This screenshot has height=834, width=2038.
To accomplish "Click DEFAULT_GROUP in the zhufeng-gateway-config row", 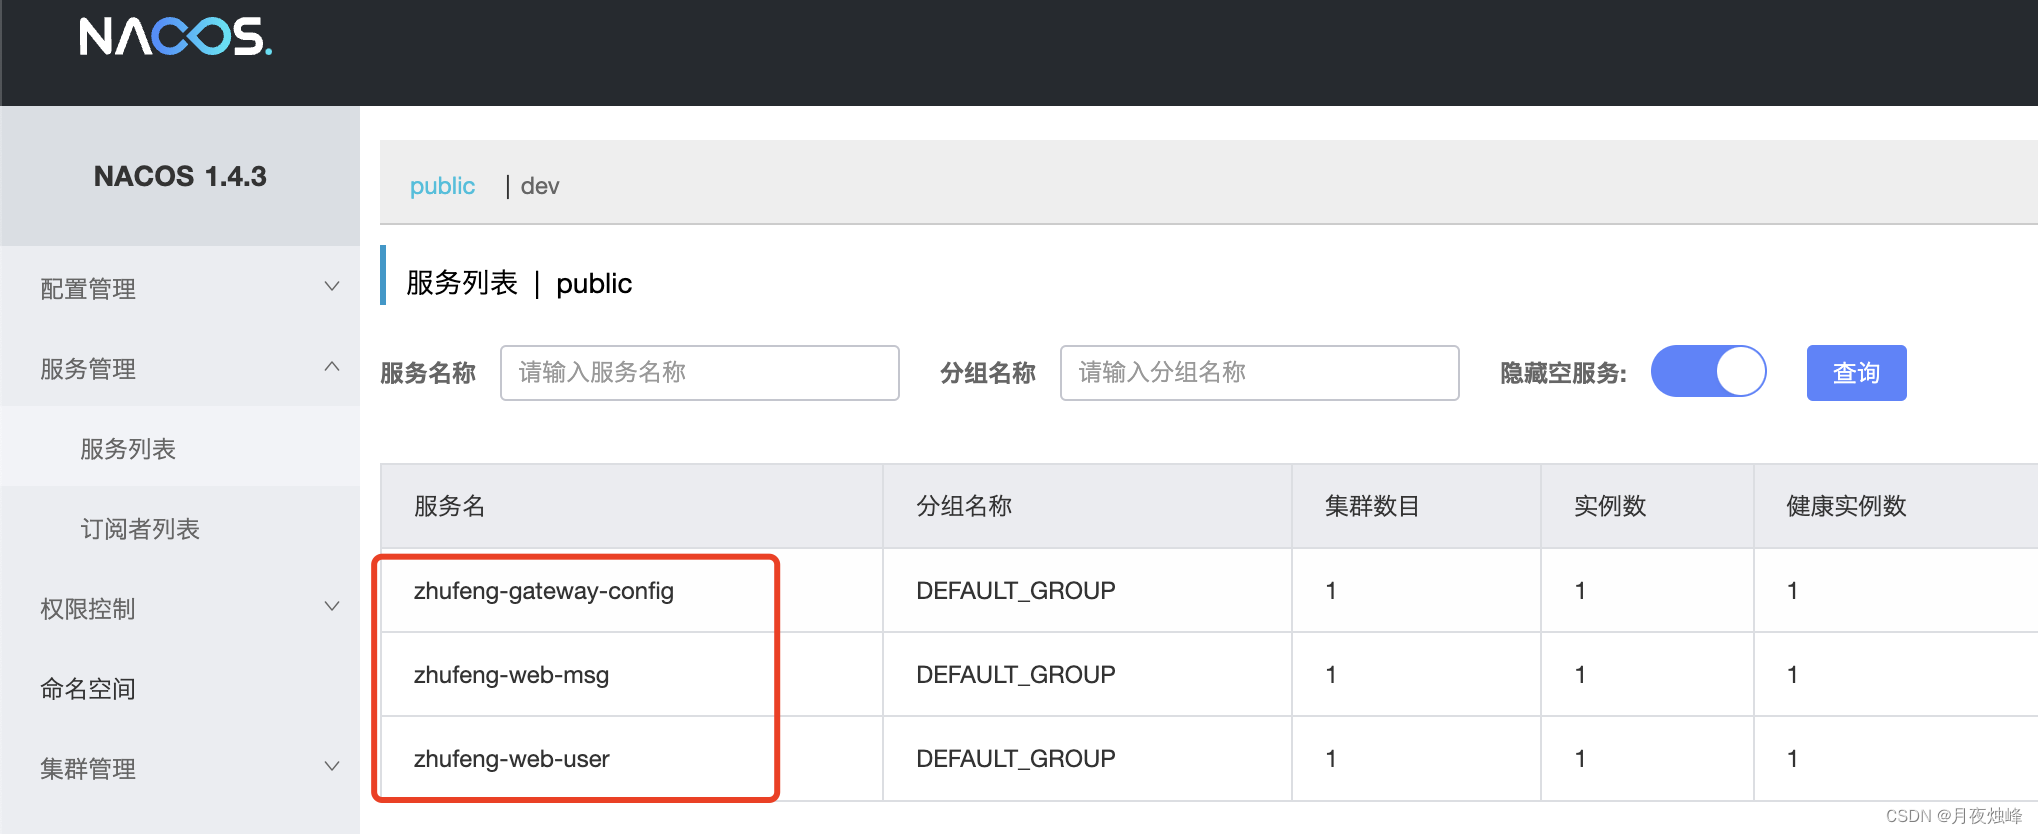I will pyautogui.click(x=1015, y=591).
